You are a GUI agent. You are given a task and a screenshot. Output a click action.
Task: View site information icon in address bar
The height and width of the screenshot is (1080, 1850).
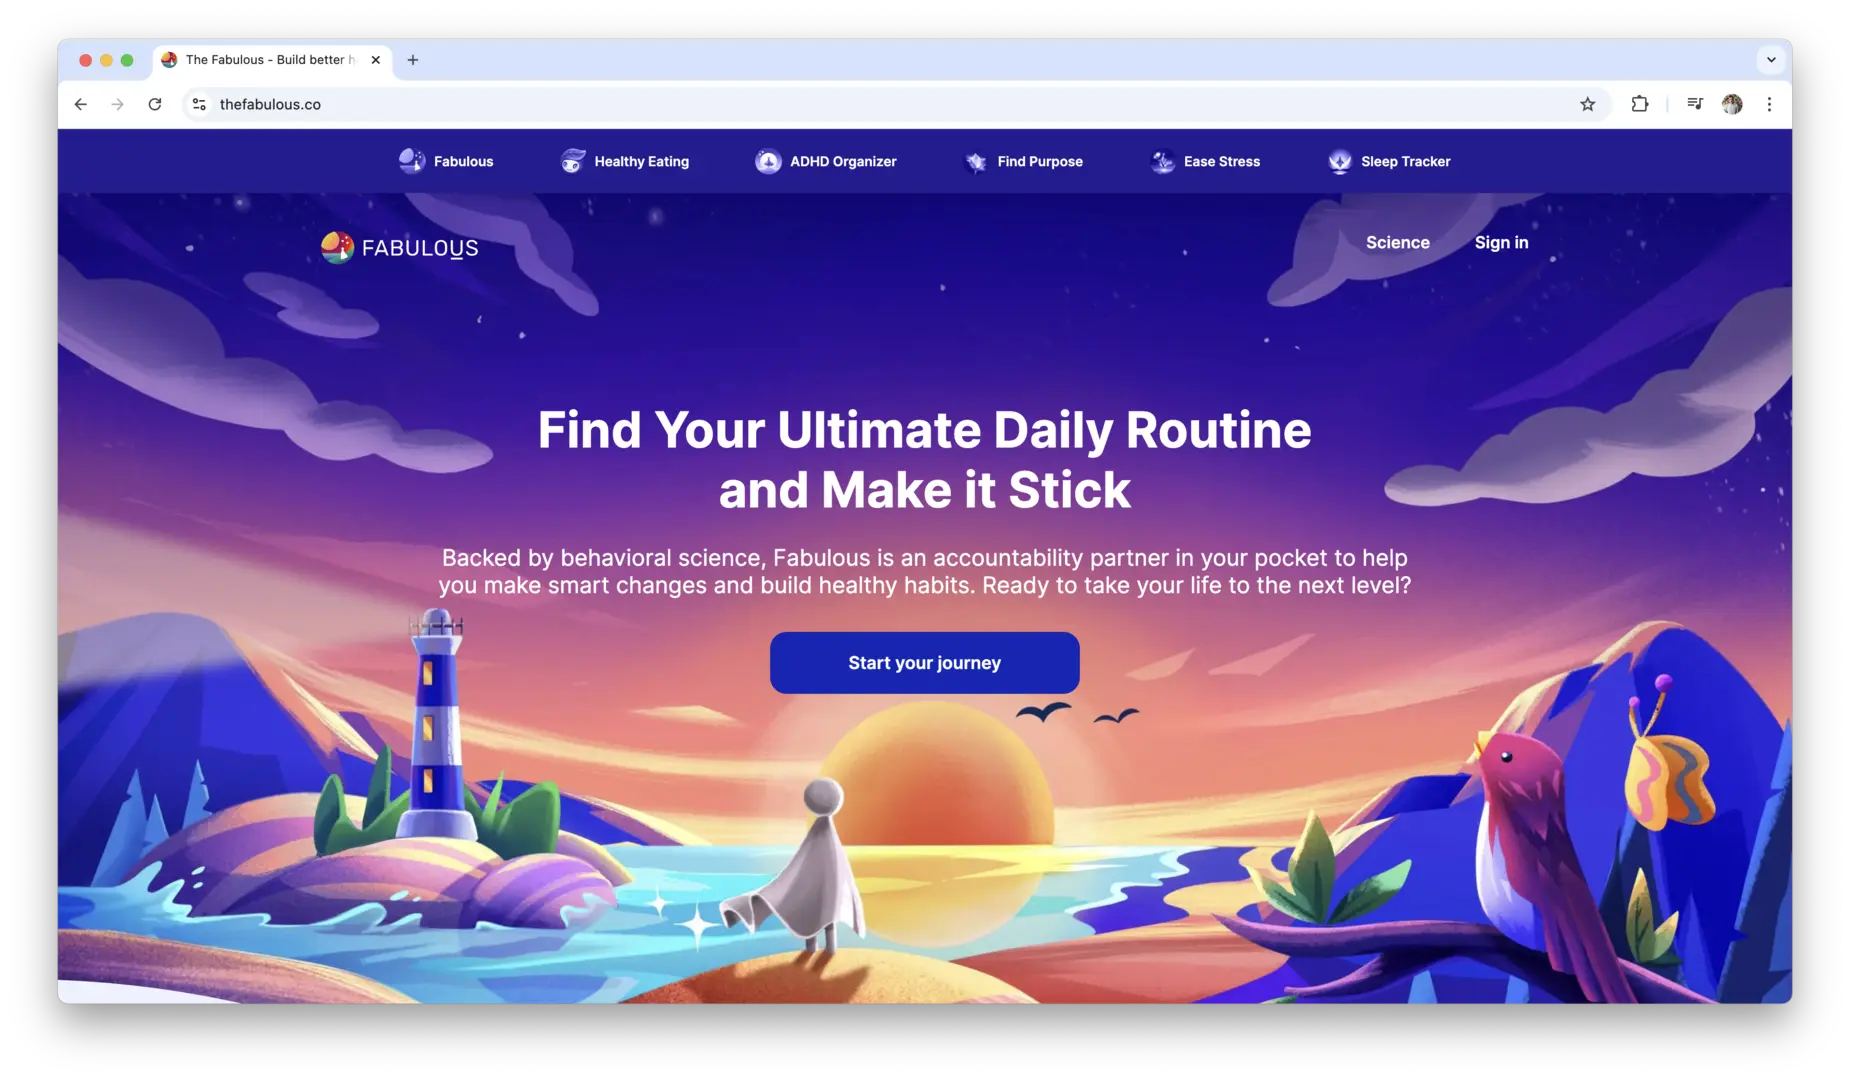point(199,104)
